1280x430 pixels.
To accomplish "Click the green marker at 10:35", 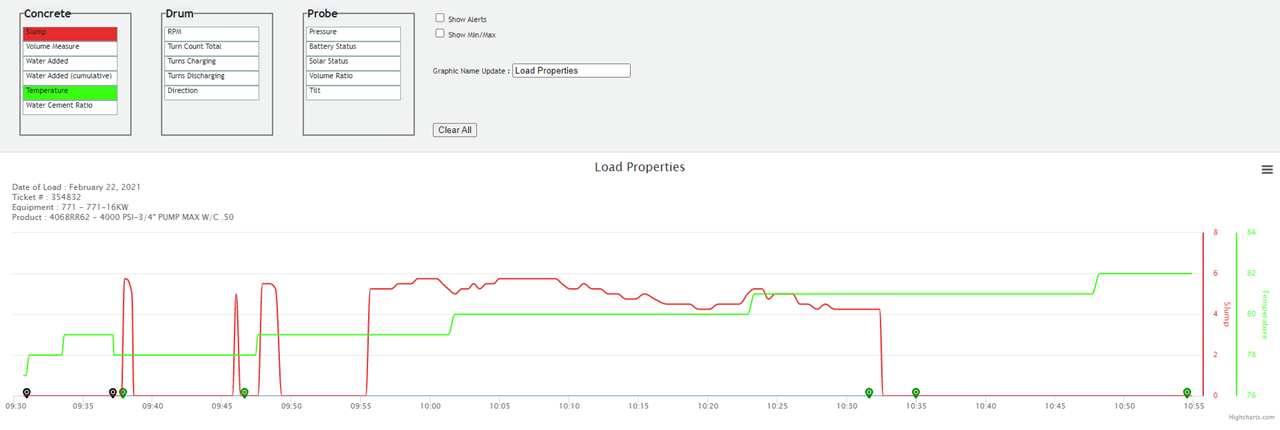I will point(916,393).
